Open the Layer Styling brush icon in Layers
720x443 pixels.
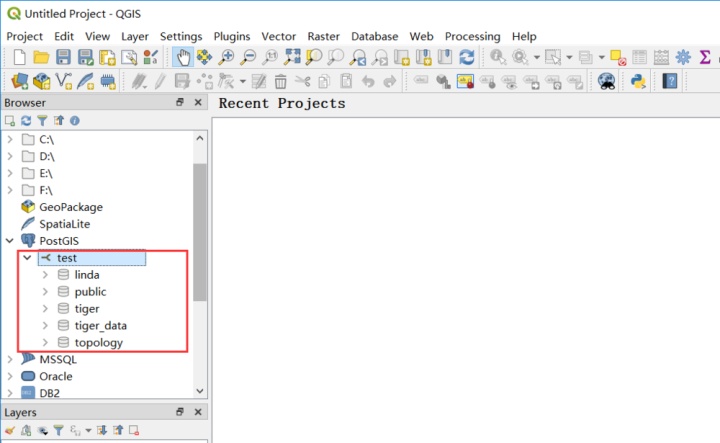(10, 430)
